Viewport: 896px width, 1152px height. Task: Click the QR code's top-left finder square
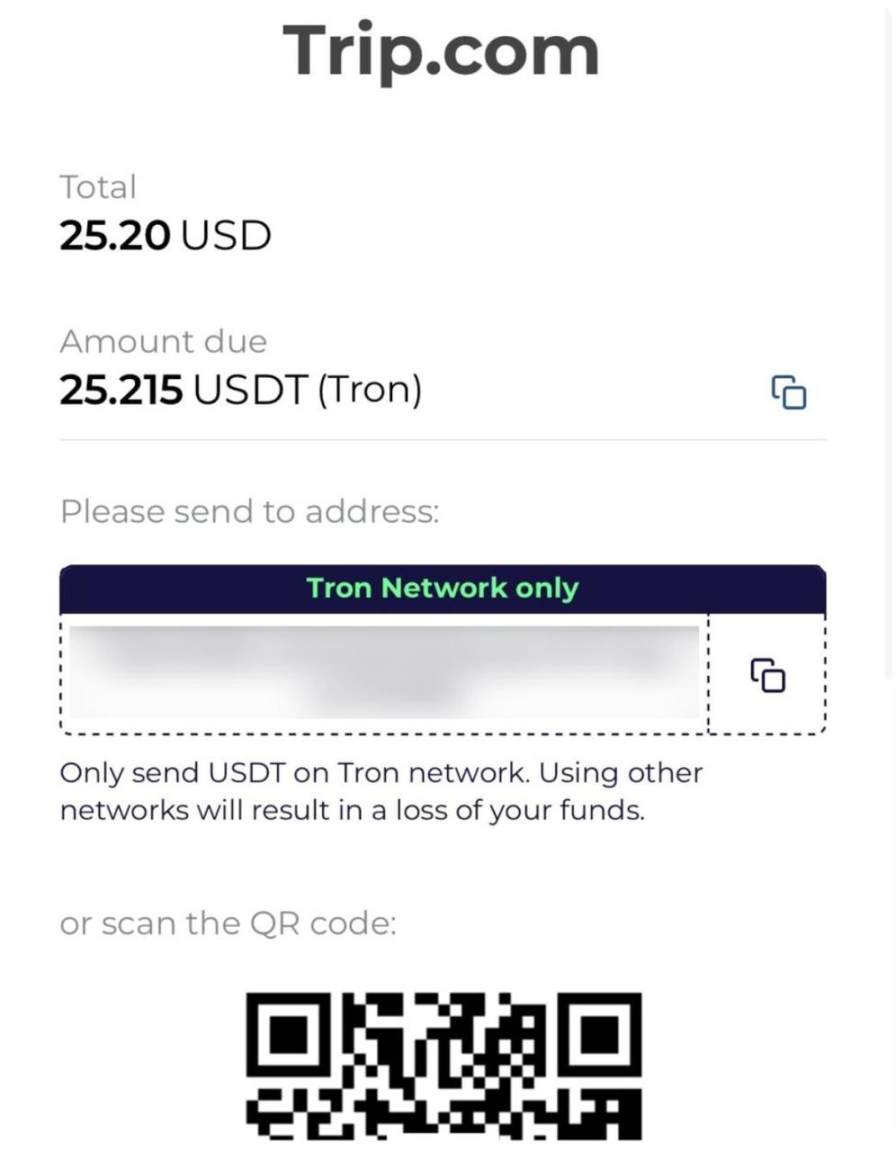tap(292, 1033)
